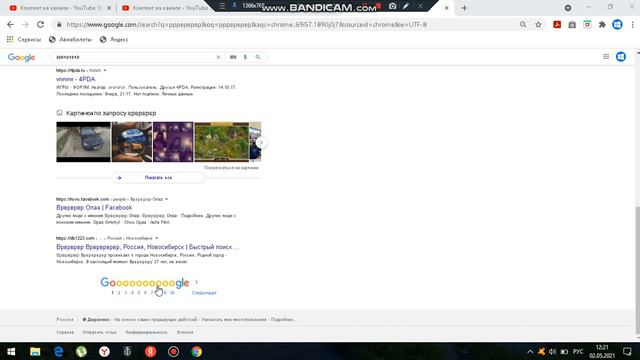Viewport: 640px width, 360px height.
Task: Go to results page 2
Action: point(119,293)
